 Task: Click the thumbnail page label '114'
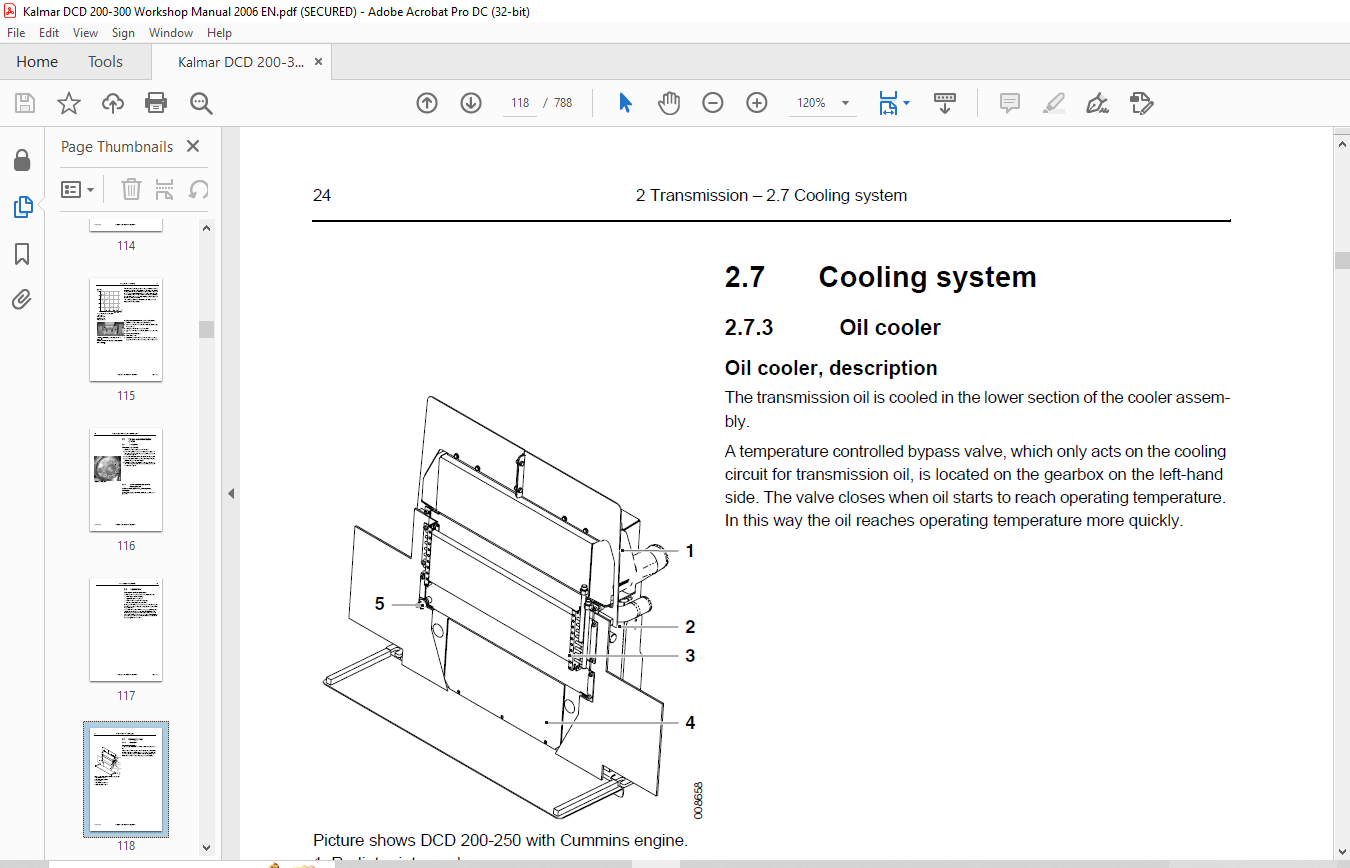126,246
